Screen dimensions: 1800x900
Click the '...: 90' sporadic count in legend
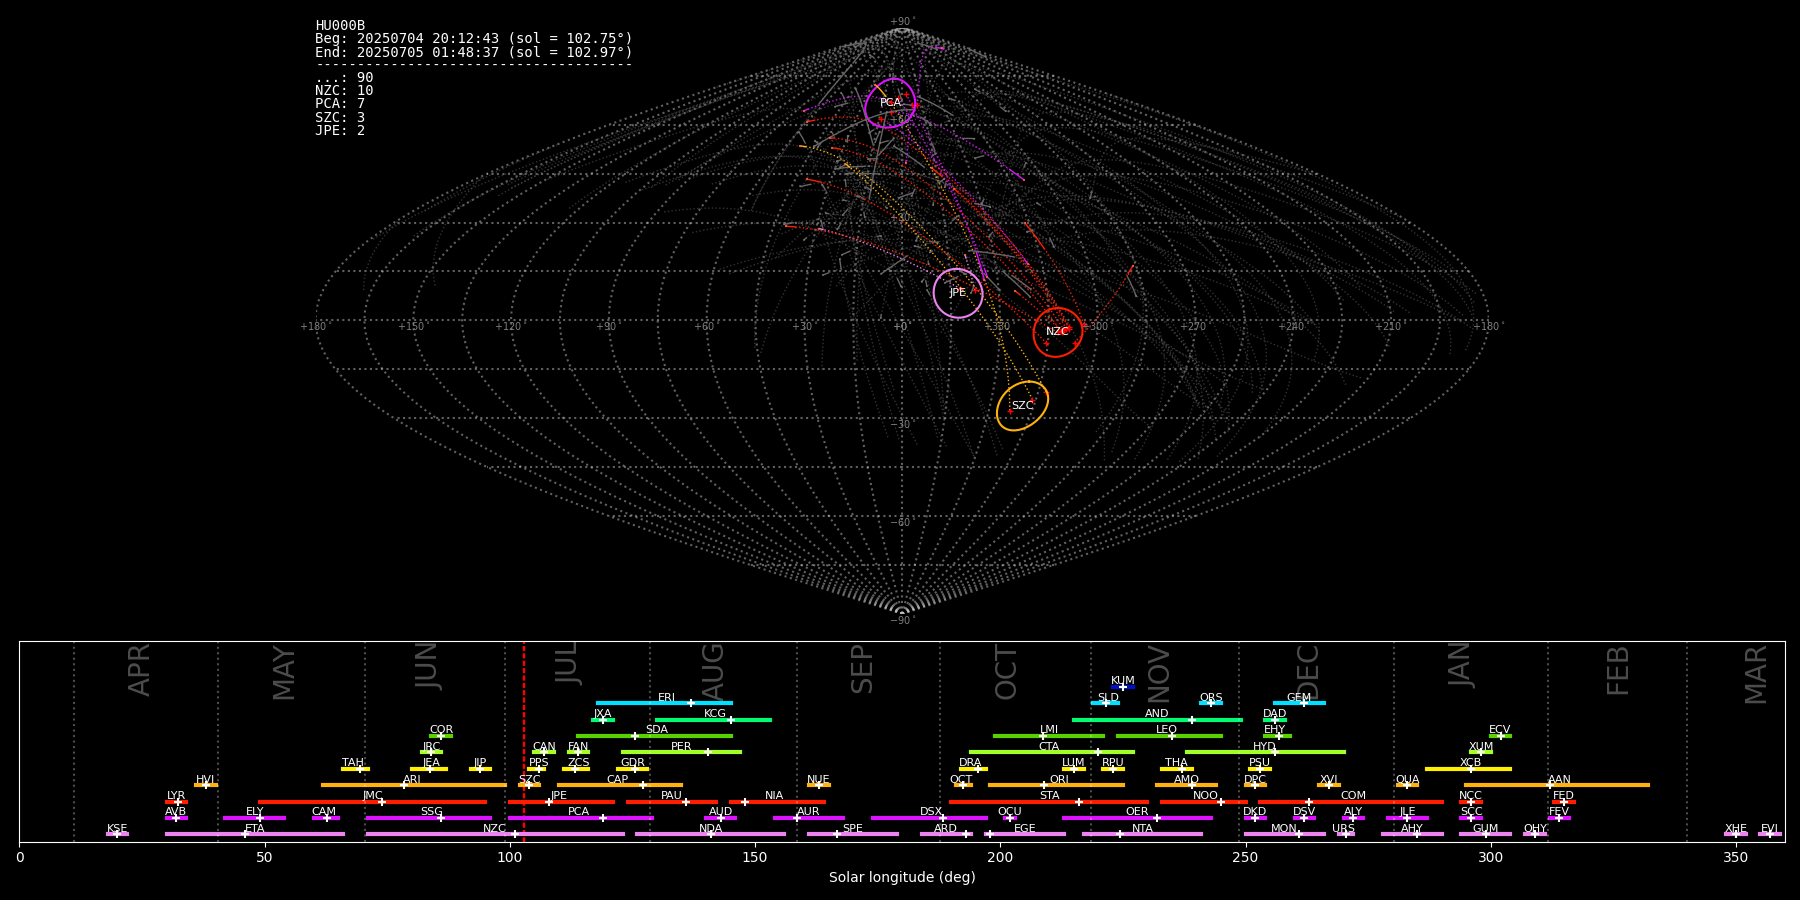coord(344,78)
